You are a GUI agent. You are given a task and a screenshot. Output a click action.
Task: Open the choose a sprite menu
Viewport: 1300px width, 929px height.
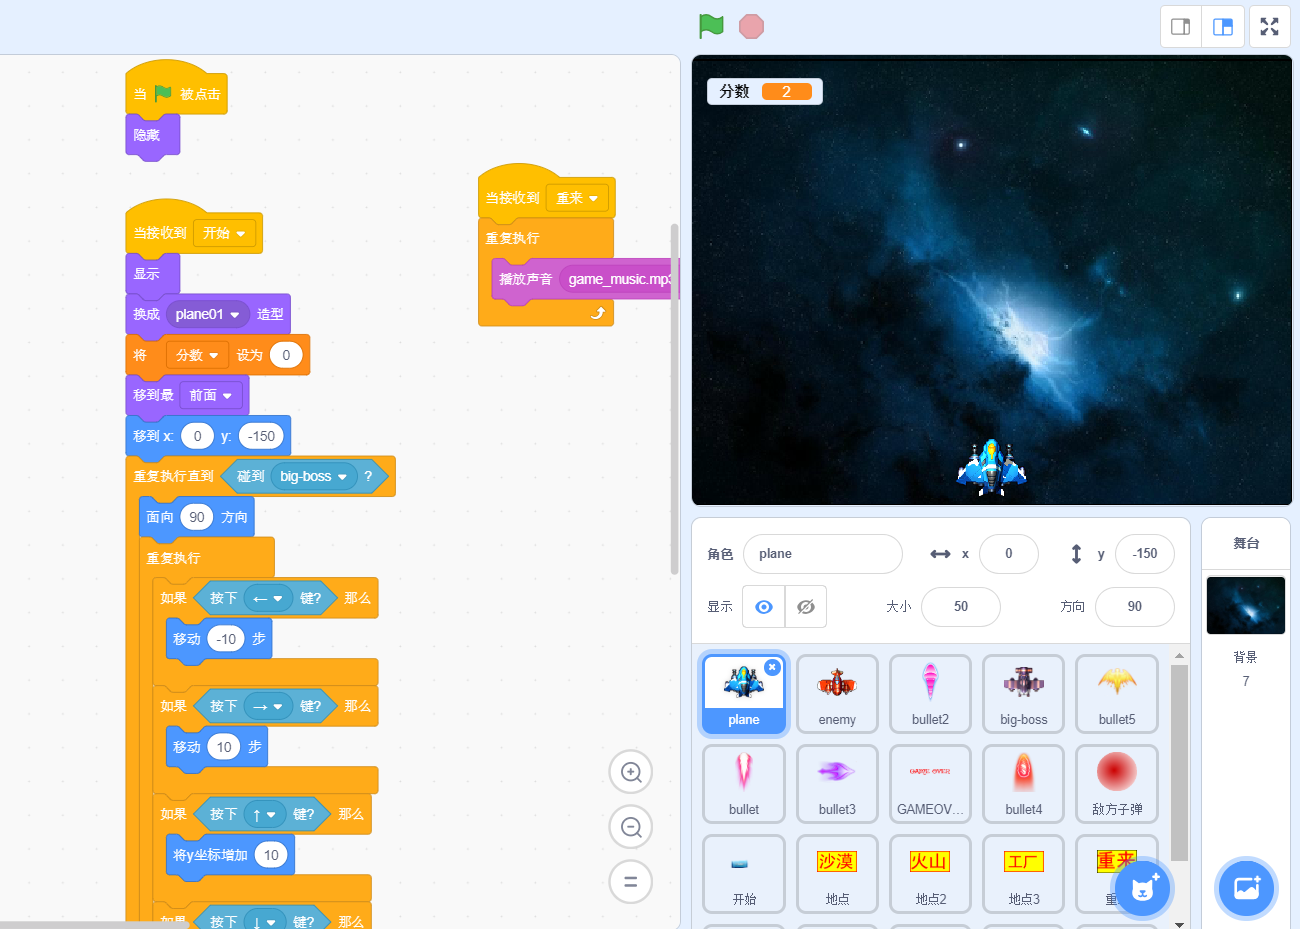pos(1142,887)
